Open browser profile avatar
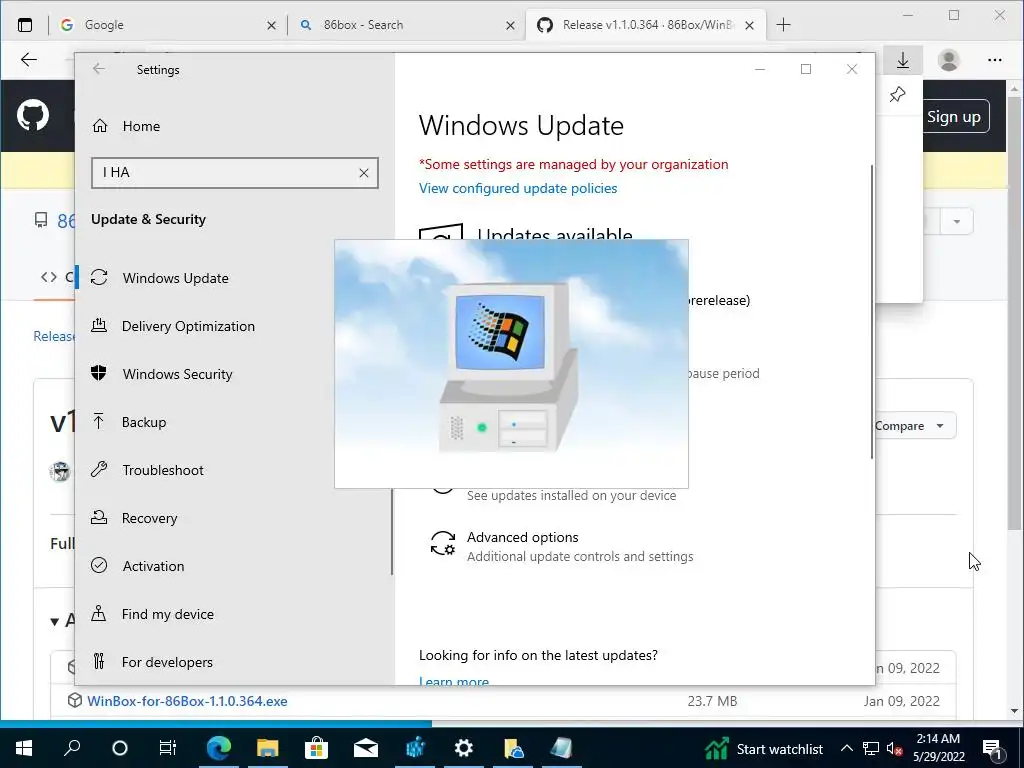 coord(948,60)
